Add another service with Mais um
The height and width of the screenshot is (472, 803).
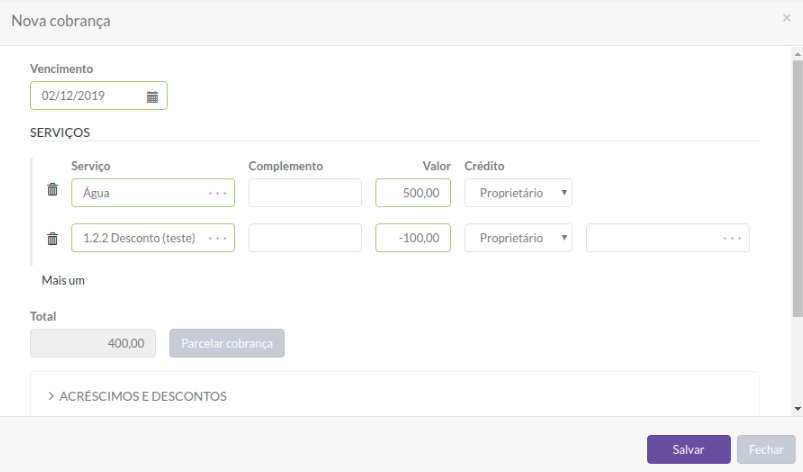coord(63,281)
